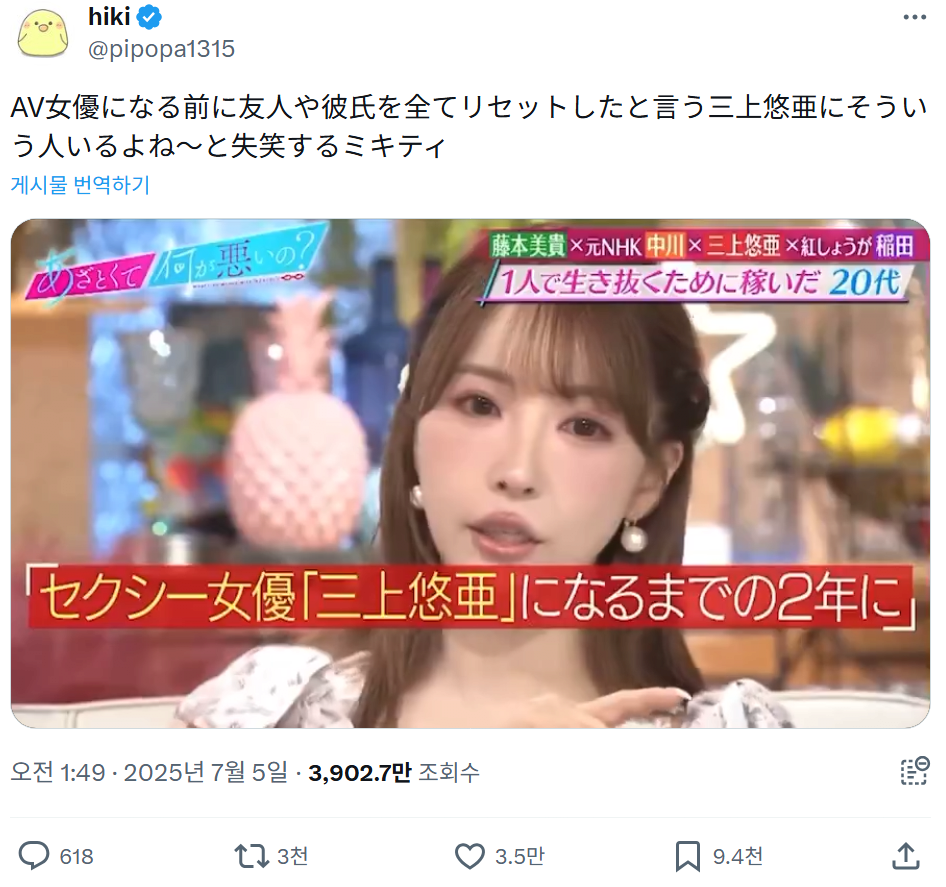
Task: Click the blue verified badge
Action: point(149,17)
